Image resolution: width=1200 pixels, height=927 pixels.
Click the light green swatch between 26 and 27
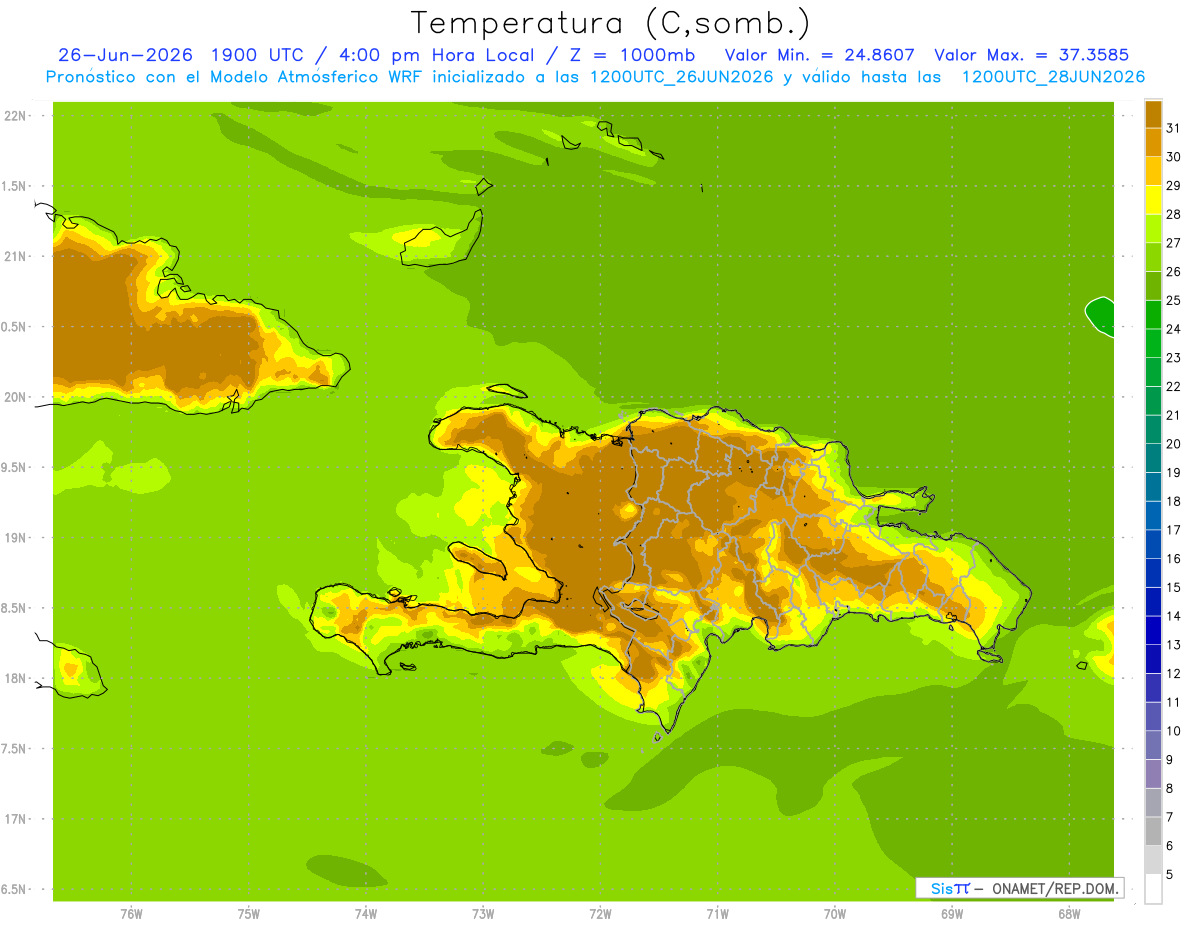click(1153, 258)
